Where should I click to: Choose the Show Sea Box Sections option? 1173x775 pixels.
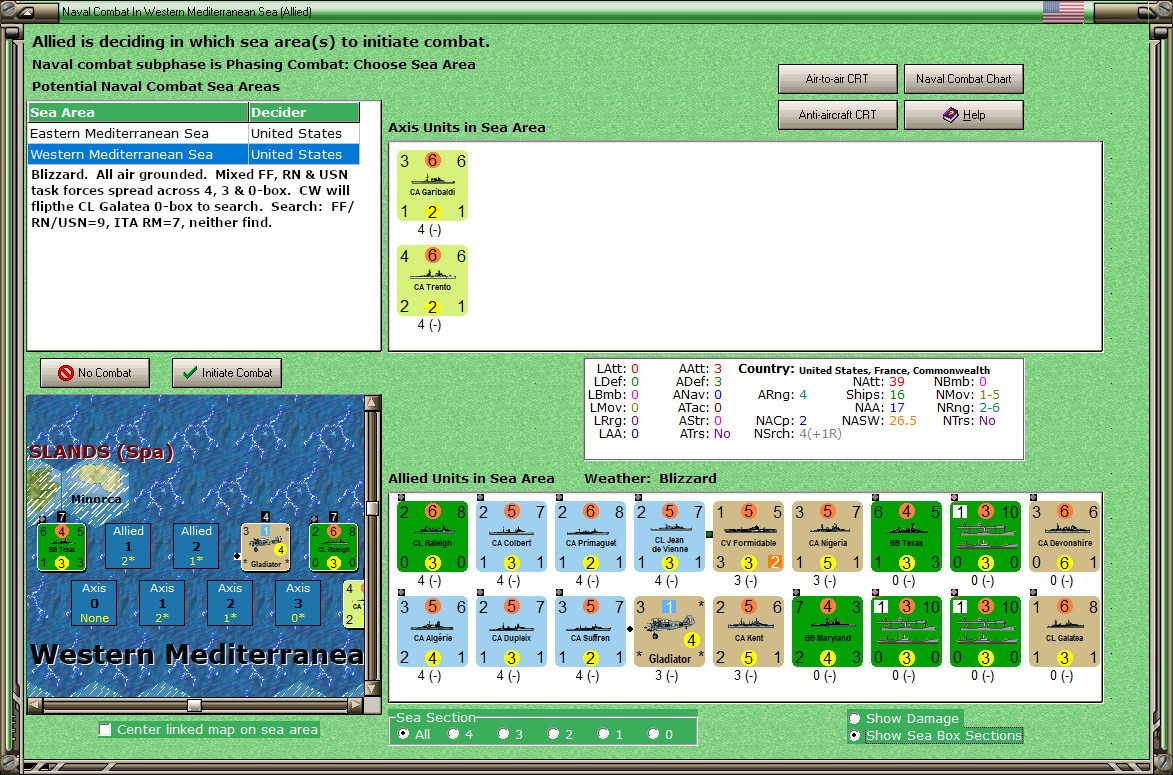coord(854,735)
